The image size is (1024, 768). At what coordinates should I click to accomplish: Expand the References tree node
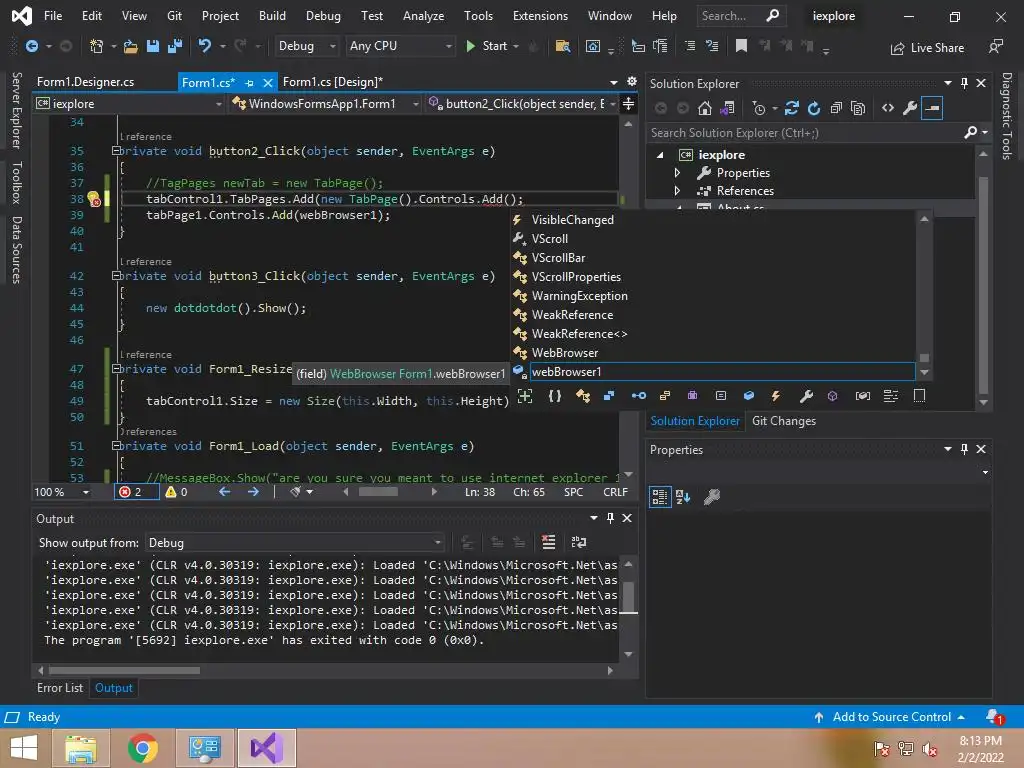tap(677, 191)
